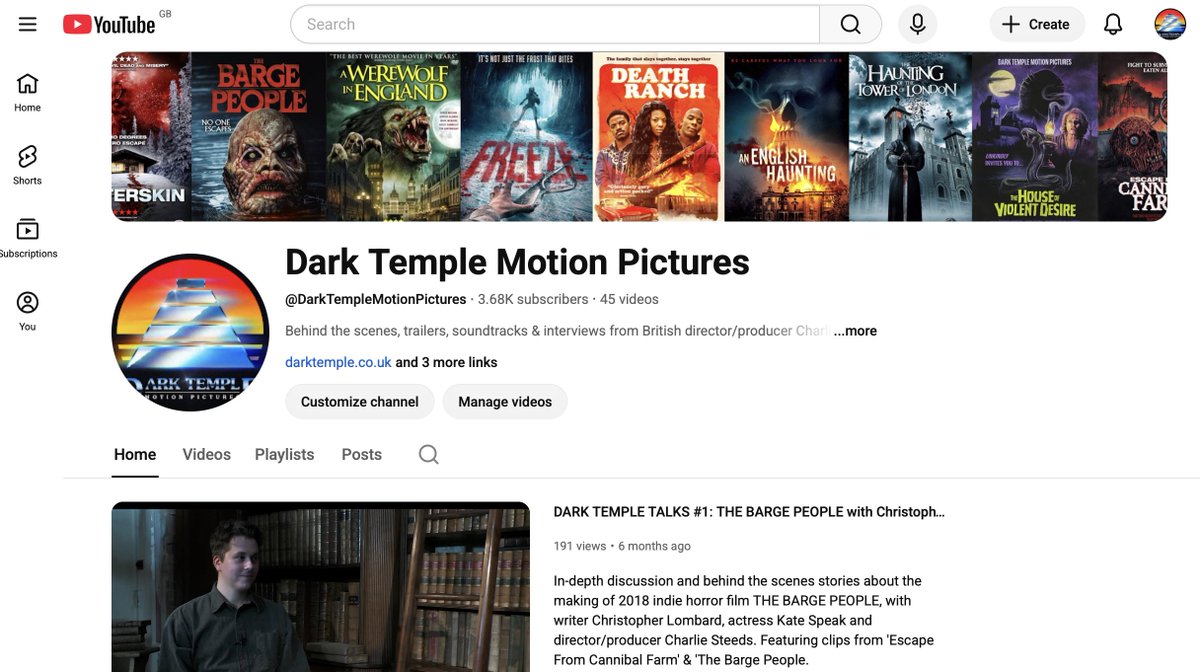1200x672 pixels.
Task: Click An English Haunting banner poster
Action: click(786, 136)
